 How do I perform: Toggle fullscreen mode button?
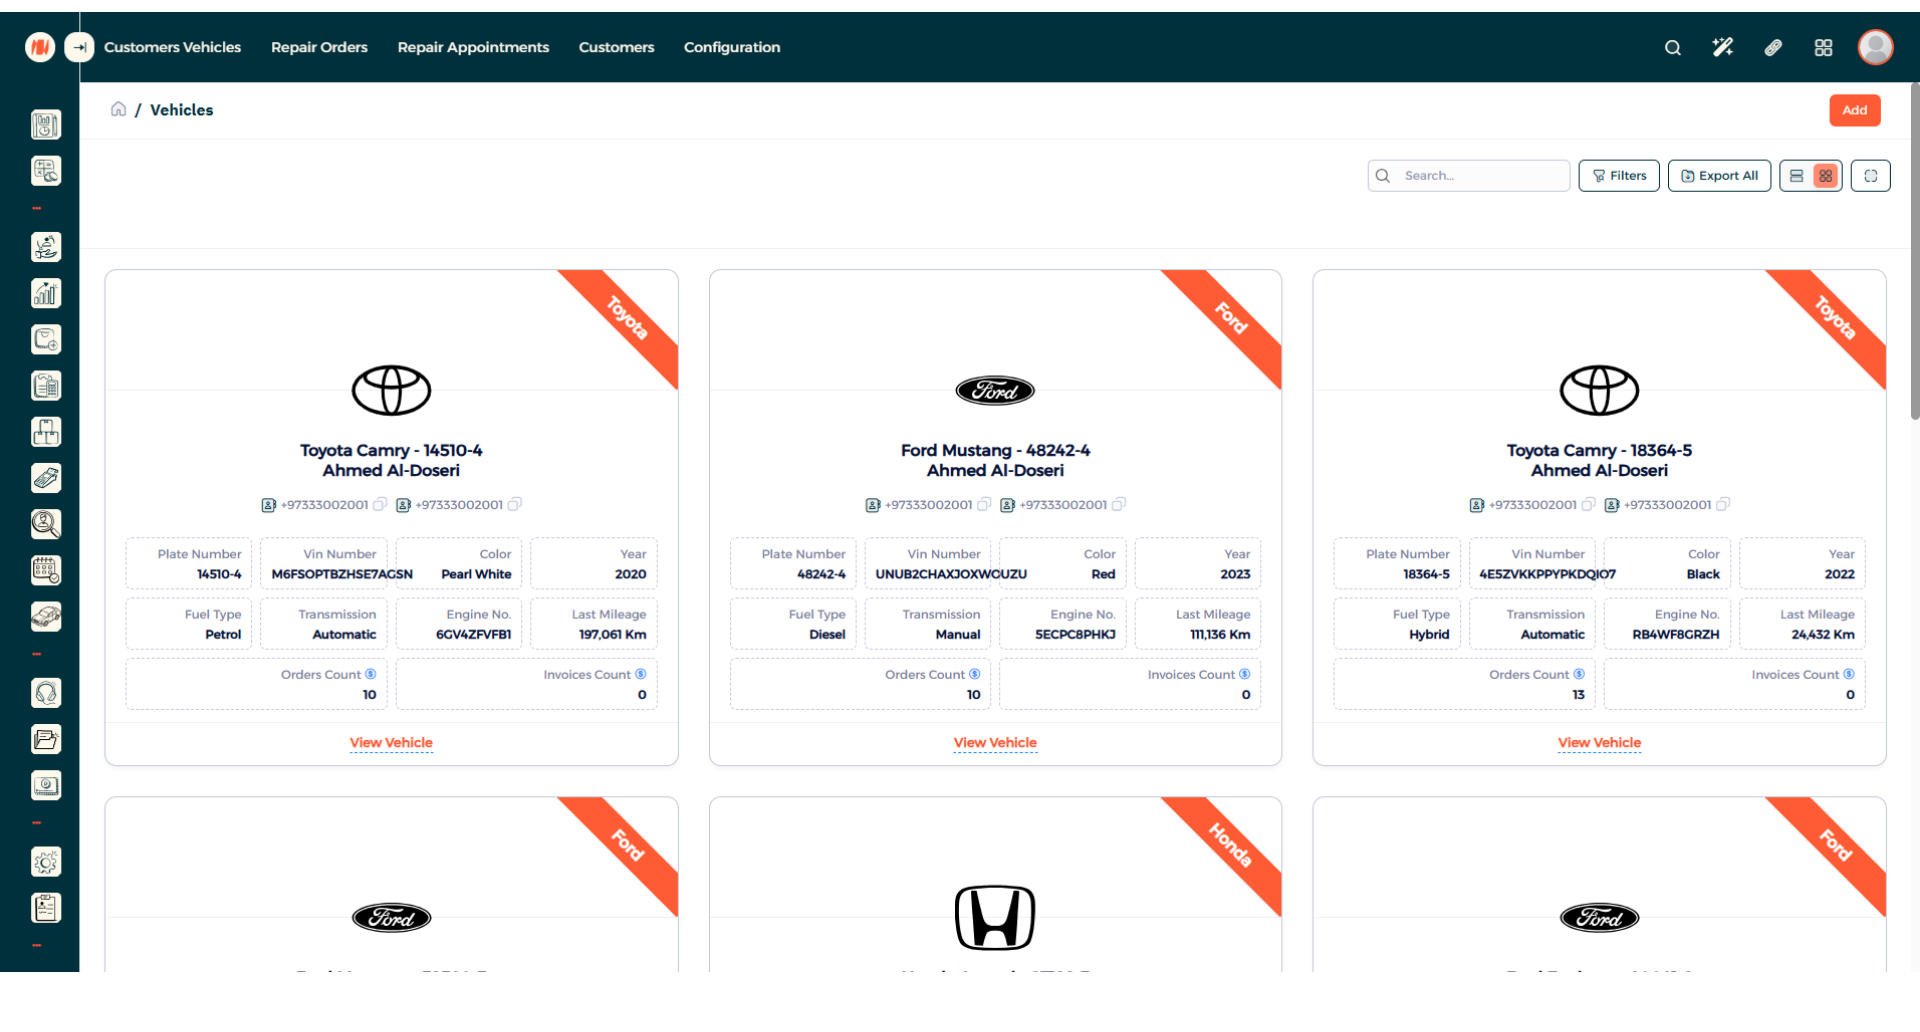tap(1870, 176)
